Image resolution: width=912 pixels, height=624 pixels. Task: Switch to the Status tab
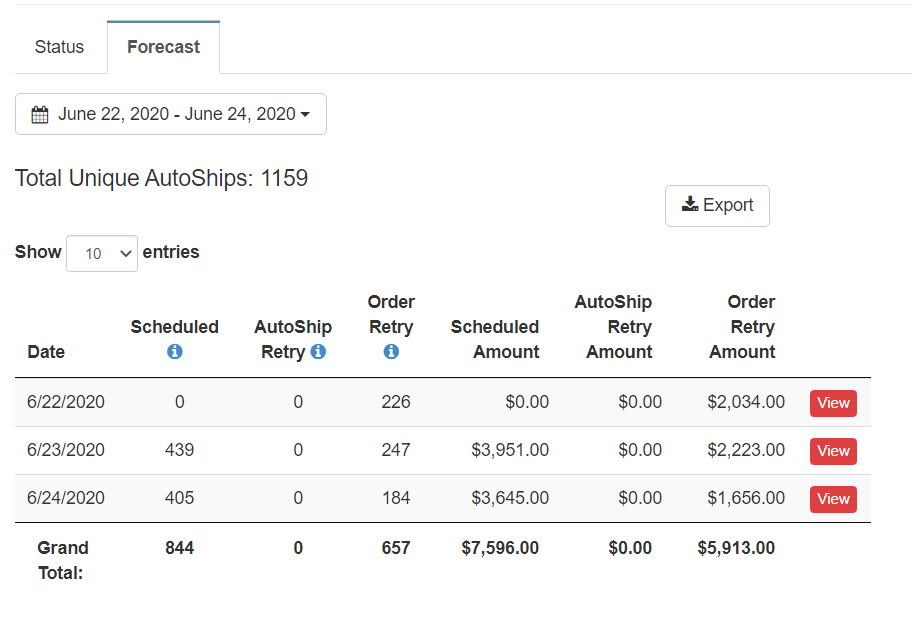click(x=60, y=47)
